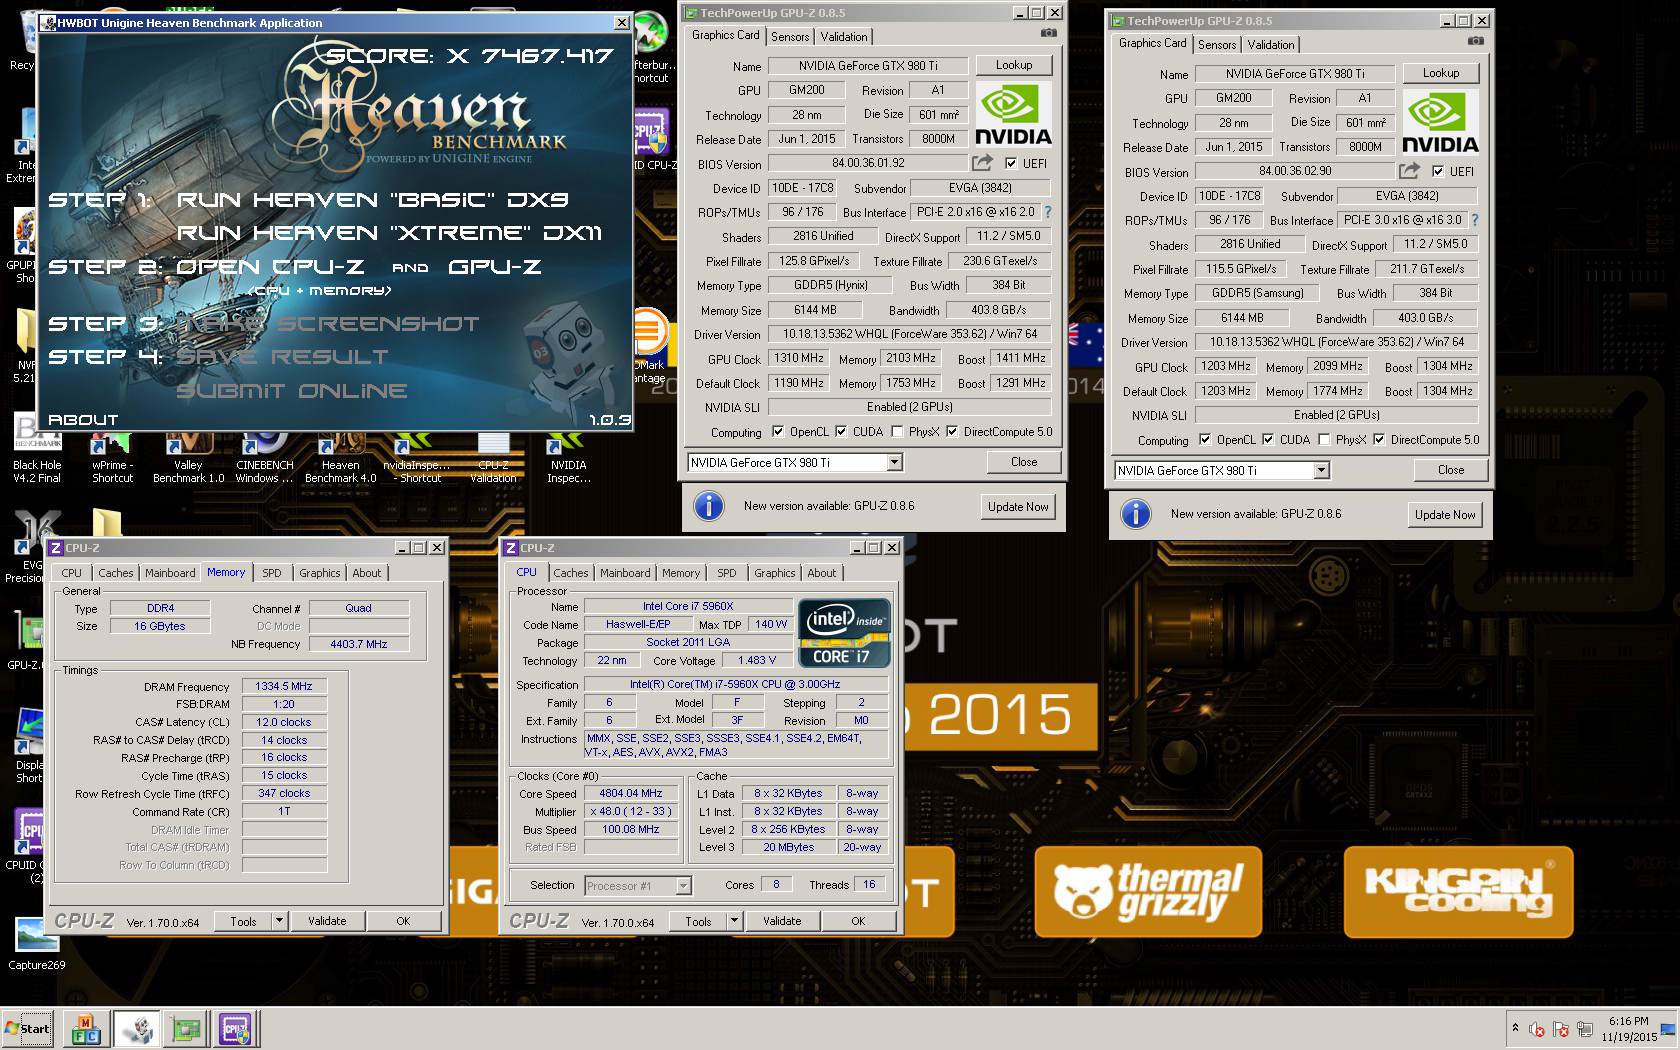Click the GPU-Z graphics card taskbar icon
Screen dimensions: 1680x1050
(186, 1028)
